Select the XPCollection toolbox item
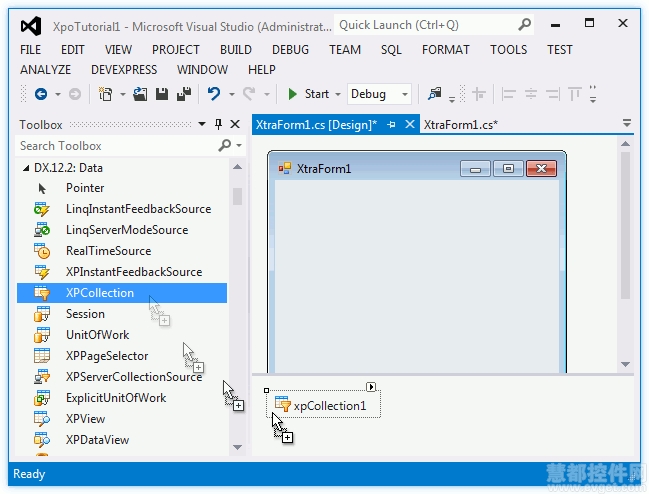 click(122, 293)
